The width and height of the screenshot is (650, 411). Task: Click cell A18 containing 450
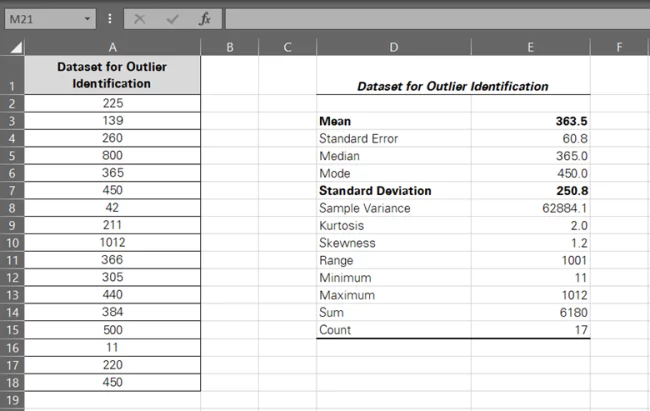tap(112, 382)
